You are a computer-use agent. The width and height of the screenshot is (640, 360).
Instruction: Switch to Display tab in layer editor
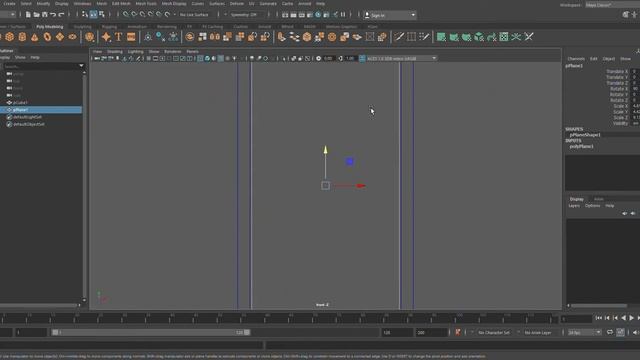pos(577,199)
